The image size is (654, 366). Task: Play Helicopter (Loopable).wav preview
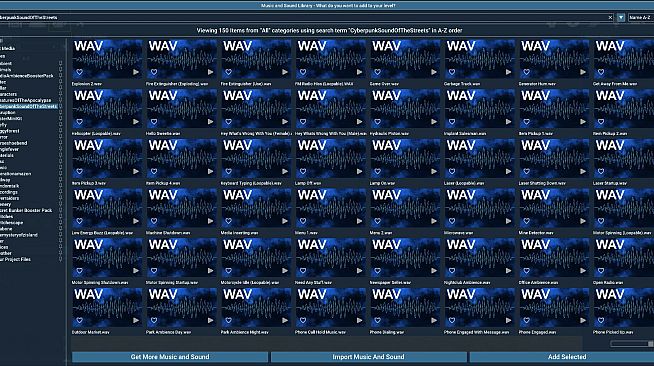click(x=136, y=122)
